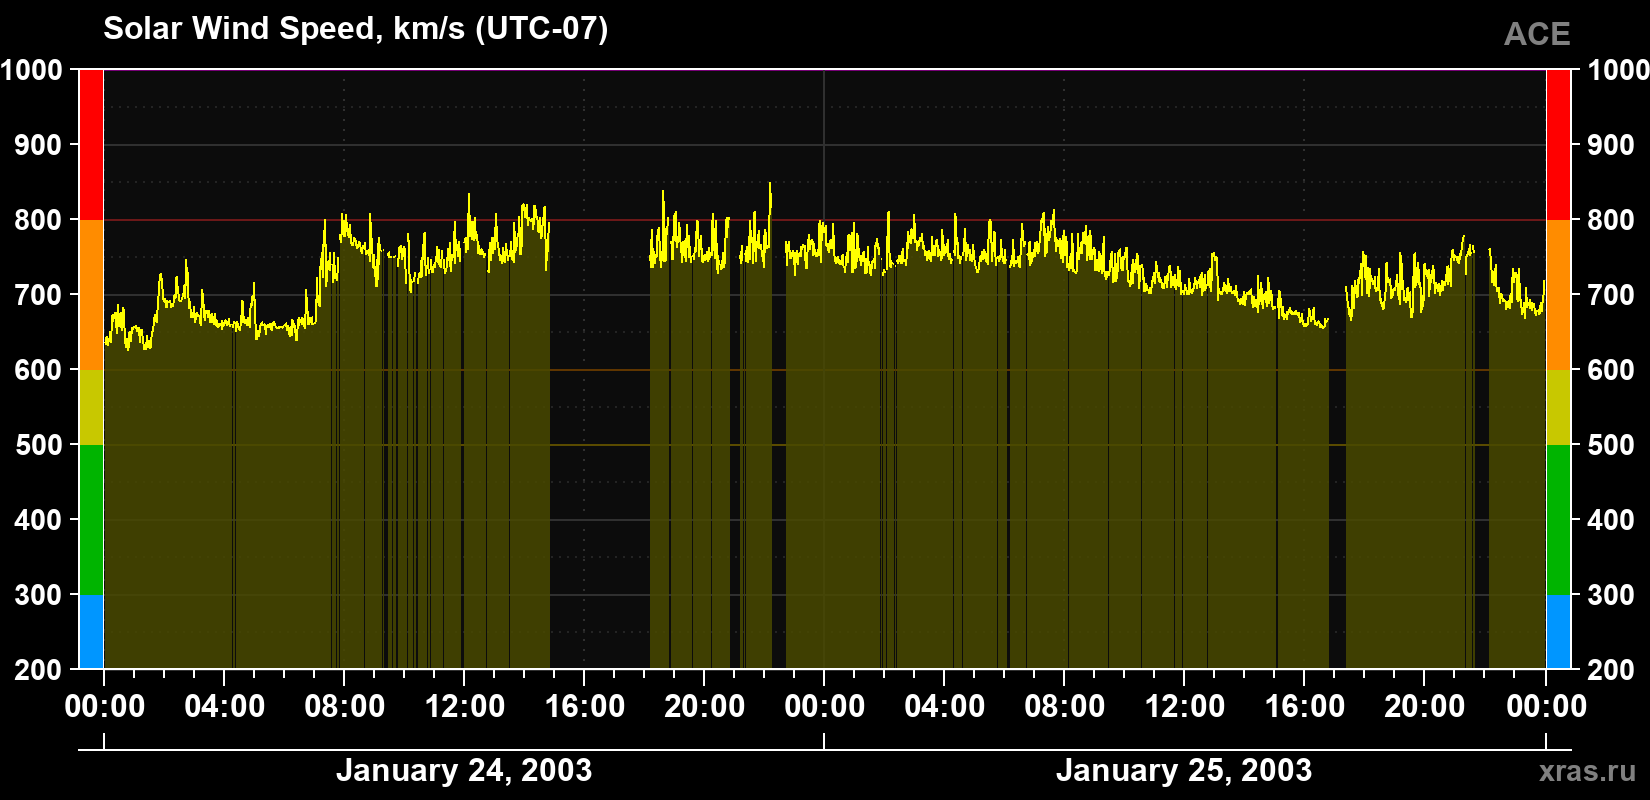Click the gray ACE label
The image size is (1650, 800).
pyautogui.click(x=1537, y=35)
